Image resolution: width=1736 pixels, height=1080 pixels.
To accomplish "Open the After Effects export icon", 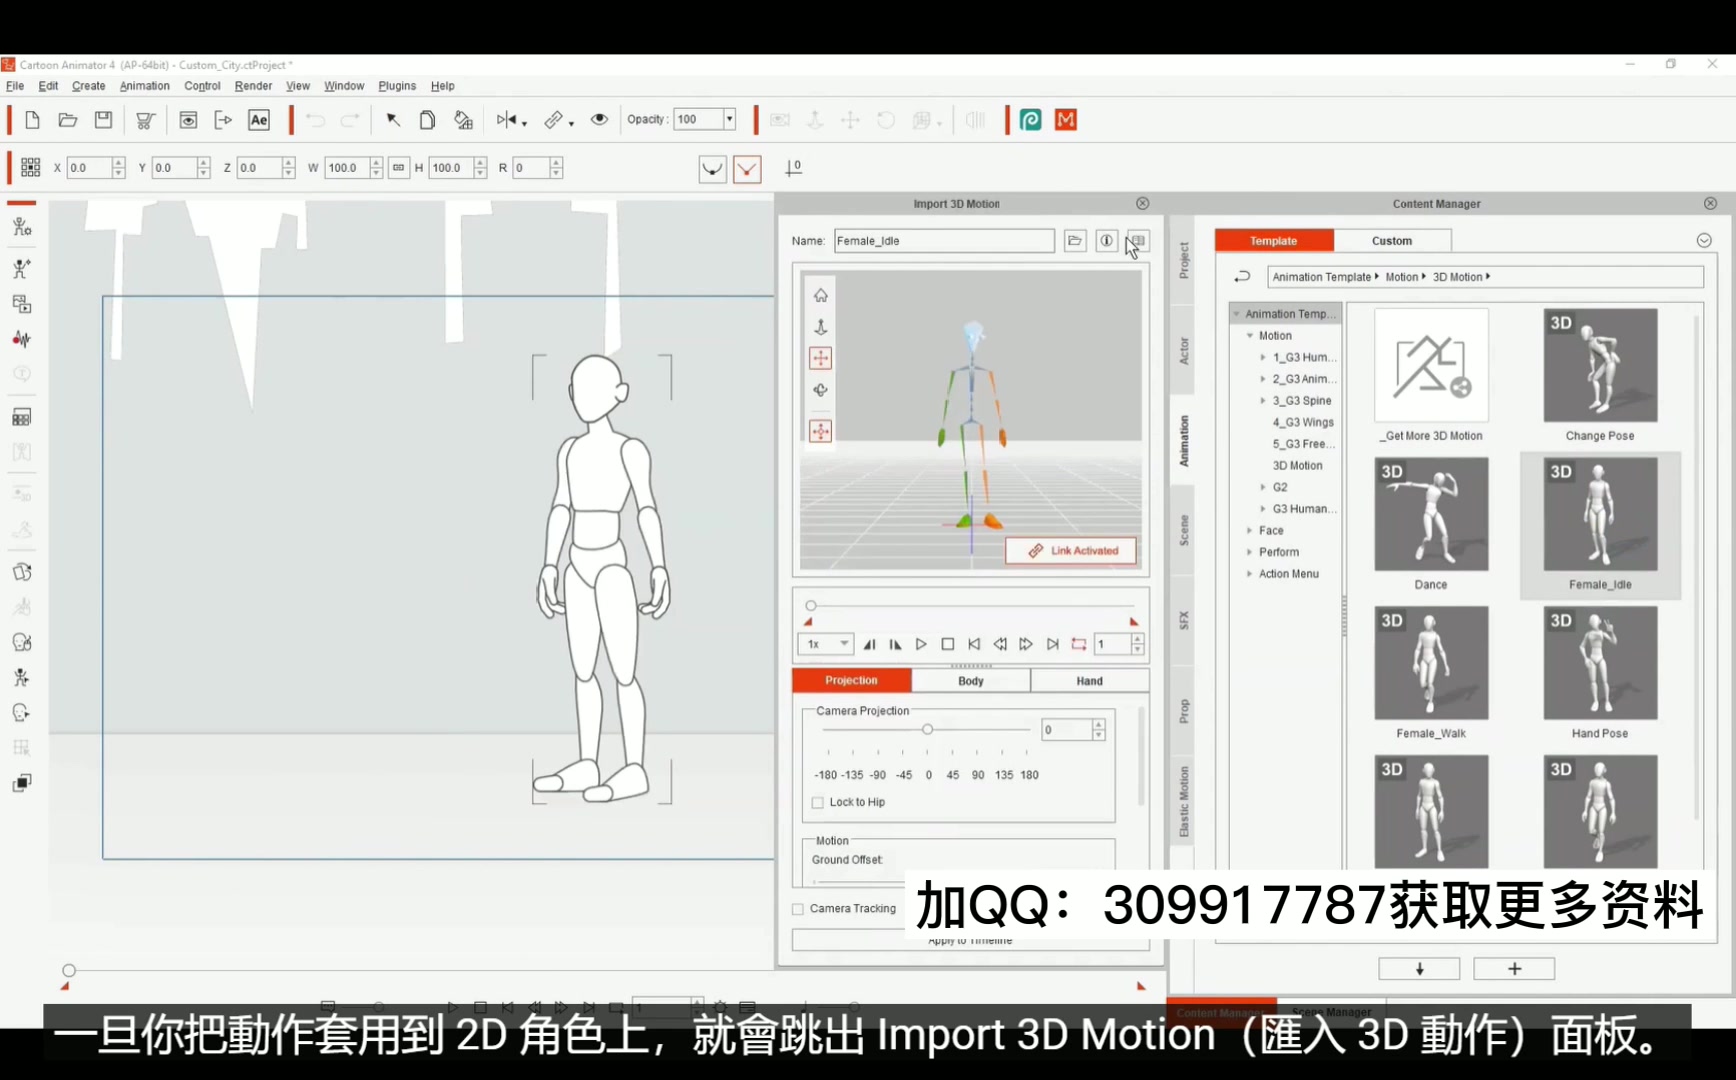I will coord(258,120).
